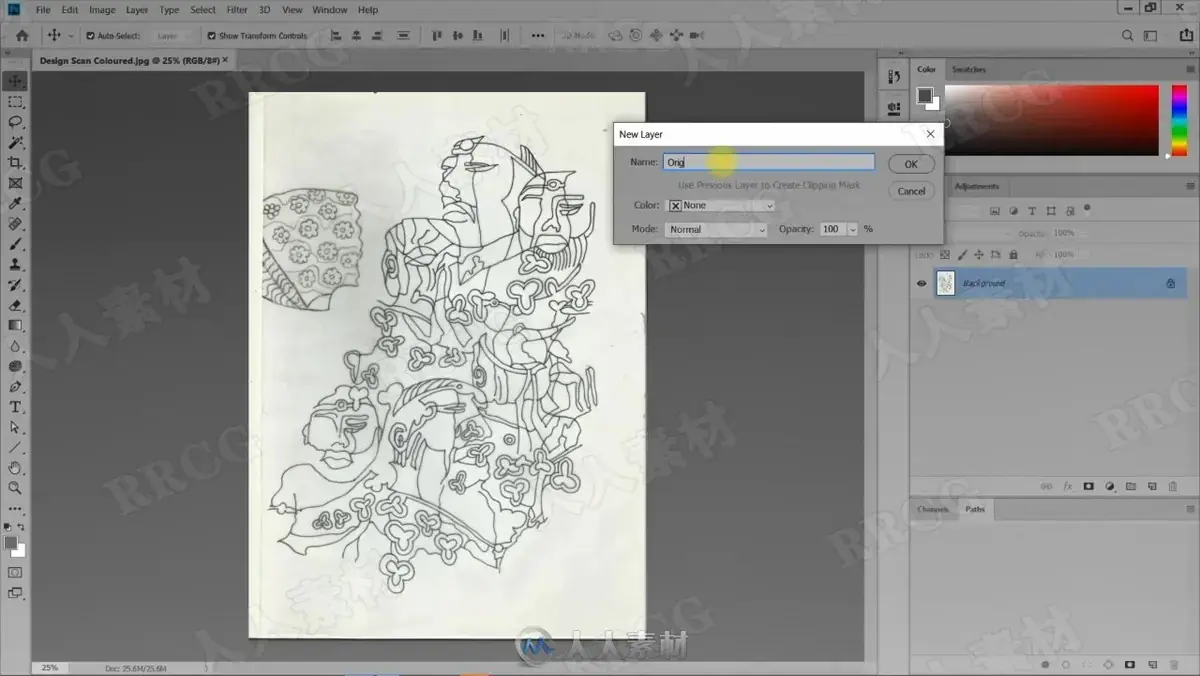1200x676 pixels.
Task: Open the search icon in options bar
Action: click(1127, 36)
